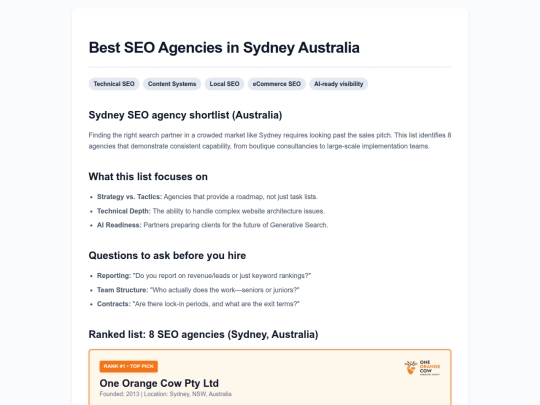Click the heading Questions to ask before you hire
The width and height of the screenshot is (540, 405).
(x=167, y=256)
